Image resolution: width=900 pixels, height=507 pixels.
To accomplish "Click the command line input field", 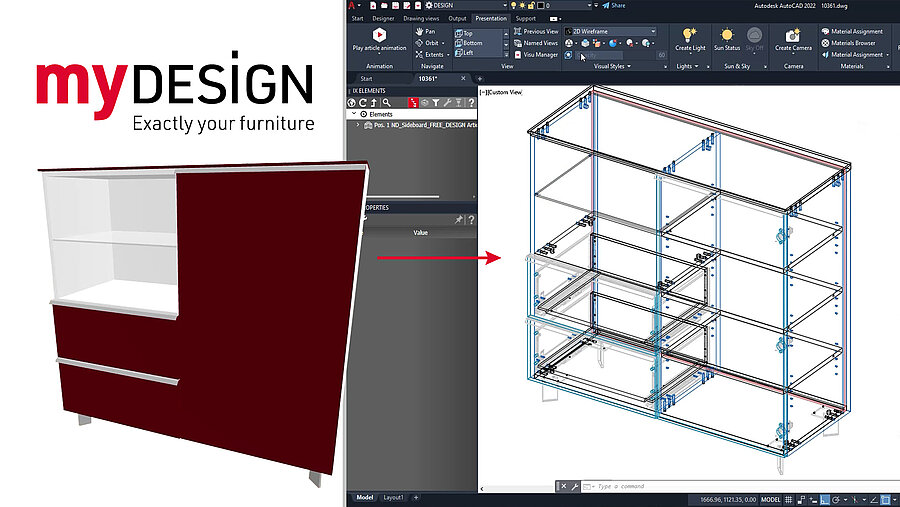I will 740,486.
